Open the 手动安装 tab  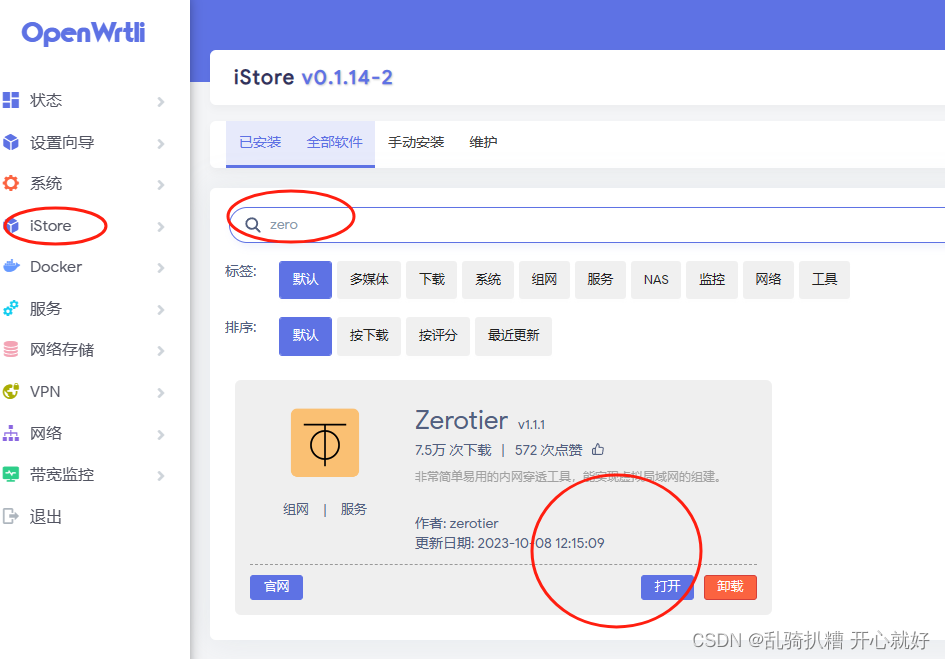click(x=416, y=142)
